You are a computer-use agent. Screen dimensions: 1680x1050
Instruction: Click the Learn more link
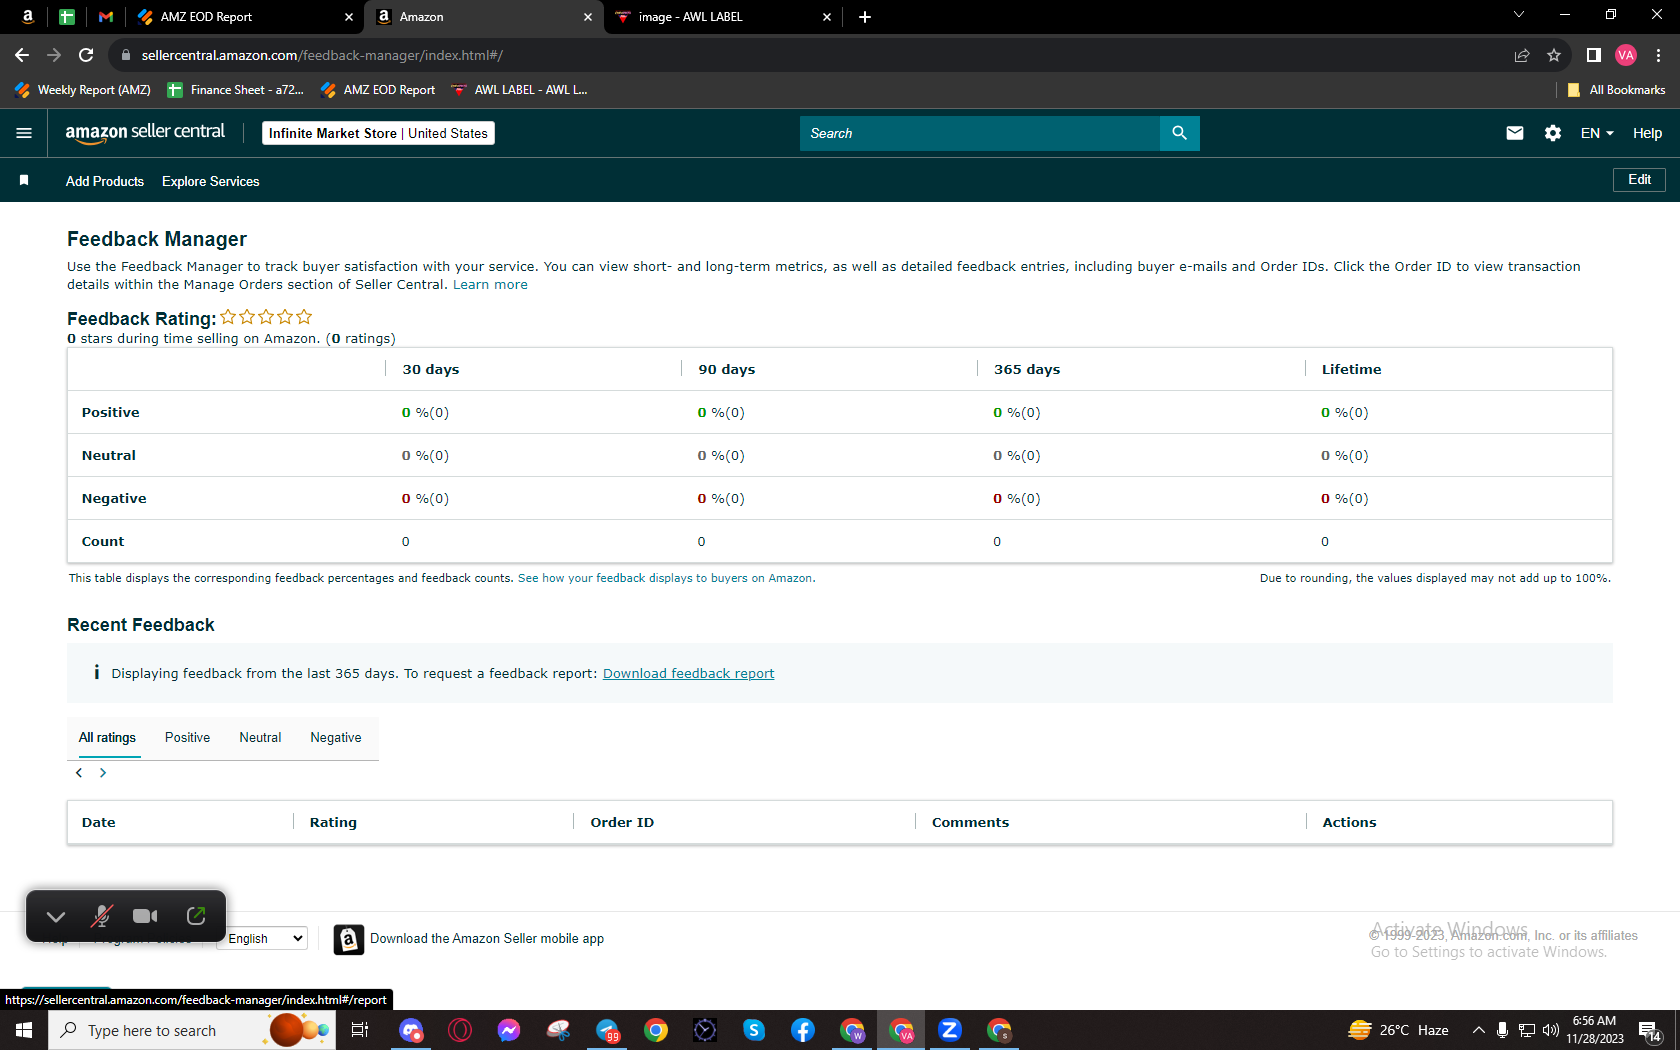(x=490, y=285)
